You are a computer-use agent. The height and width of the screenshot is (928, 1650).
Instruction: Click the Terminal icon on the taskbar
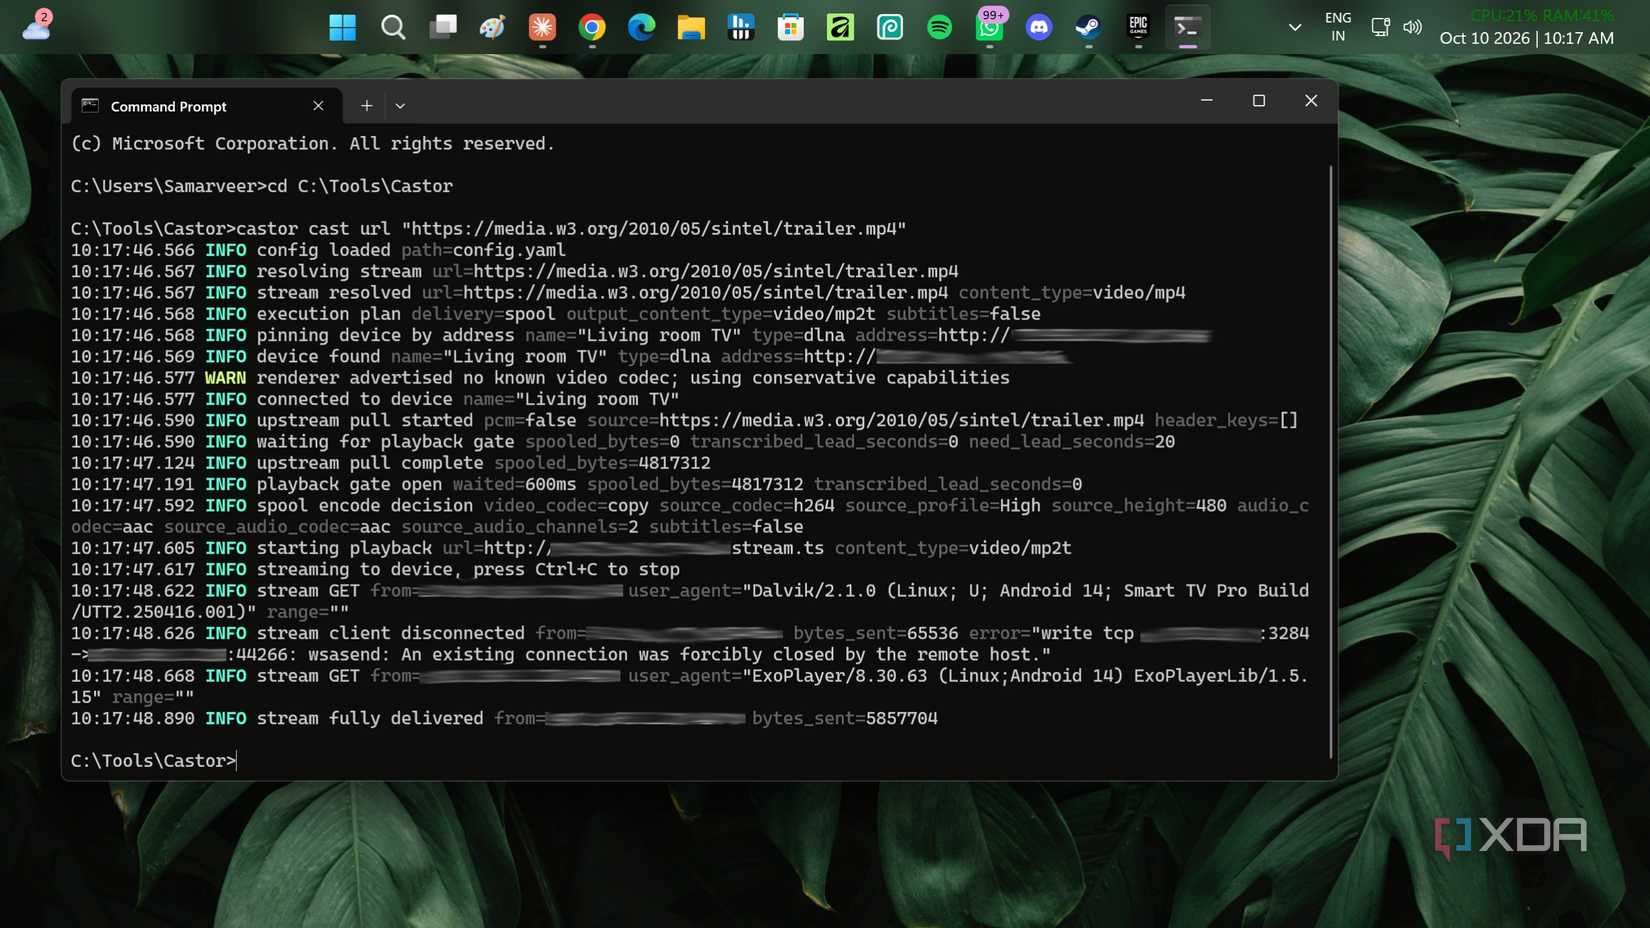coord(1187,28)
